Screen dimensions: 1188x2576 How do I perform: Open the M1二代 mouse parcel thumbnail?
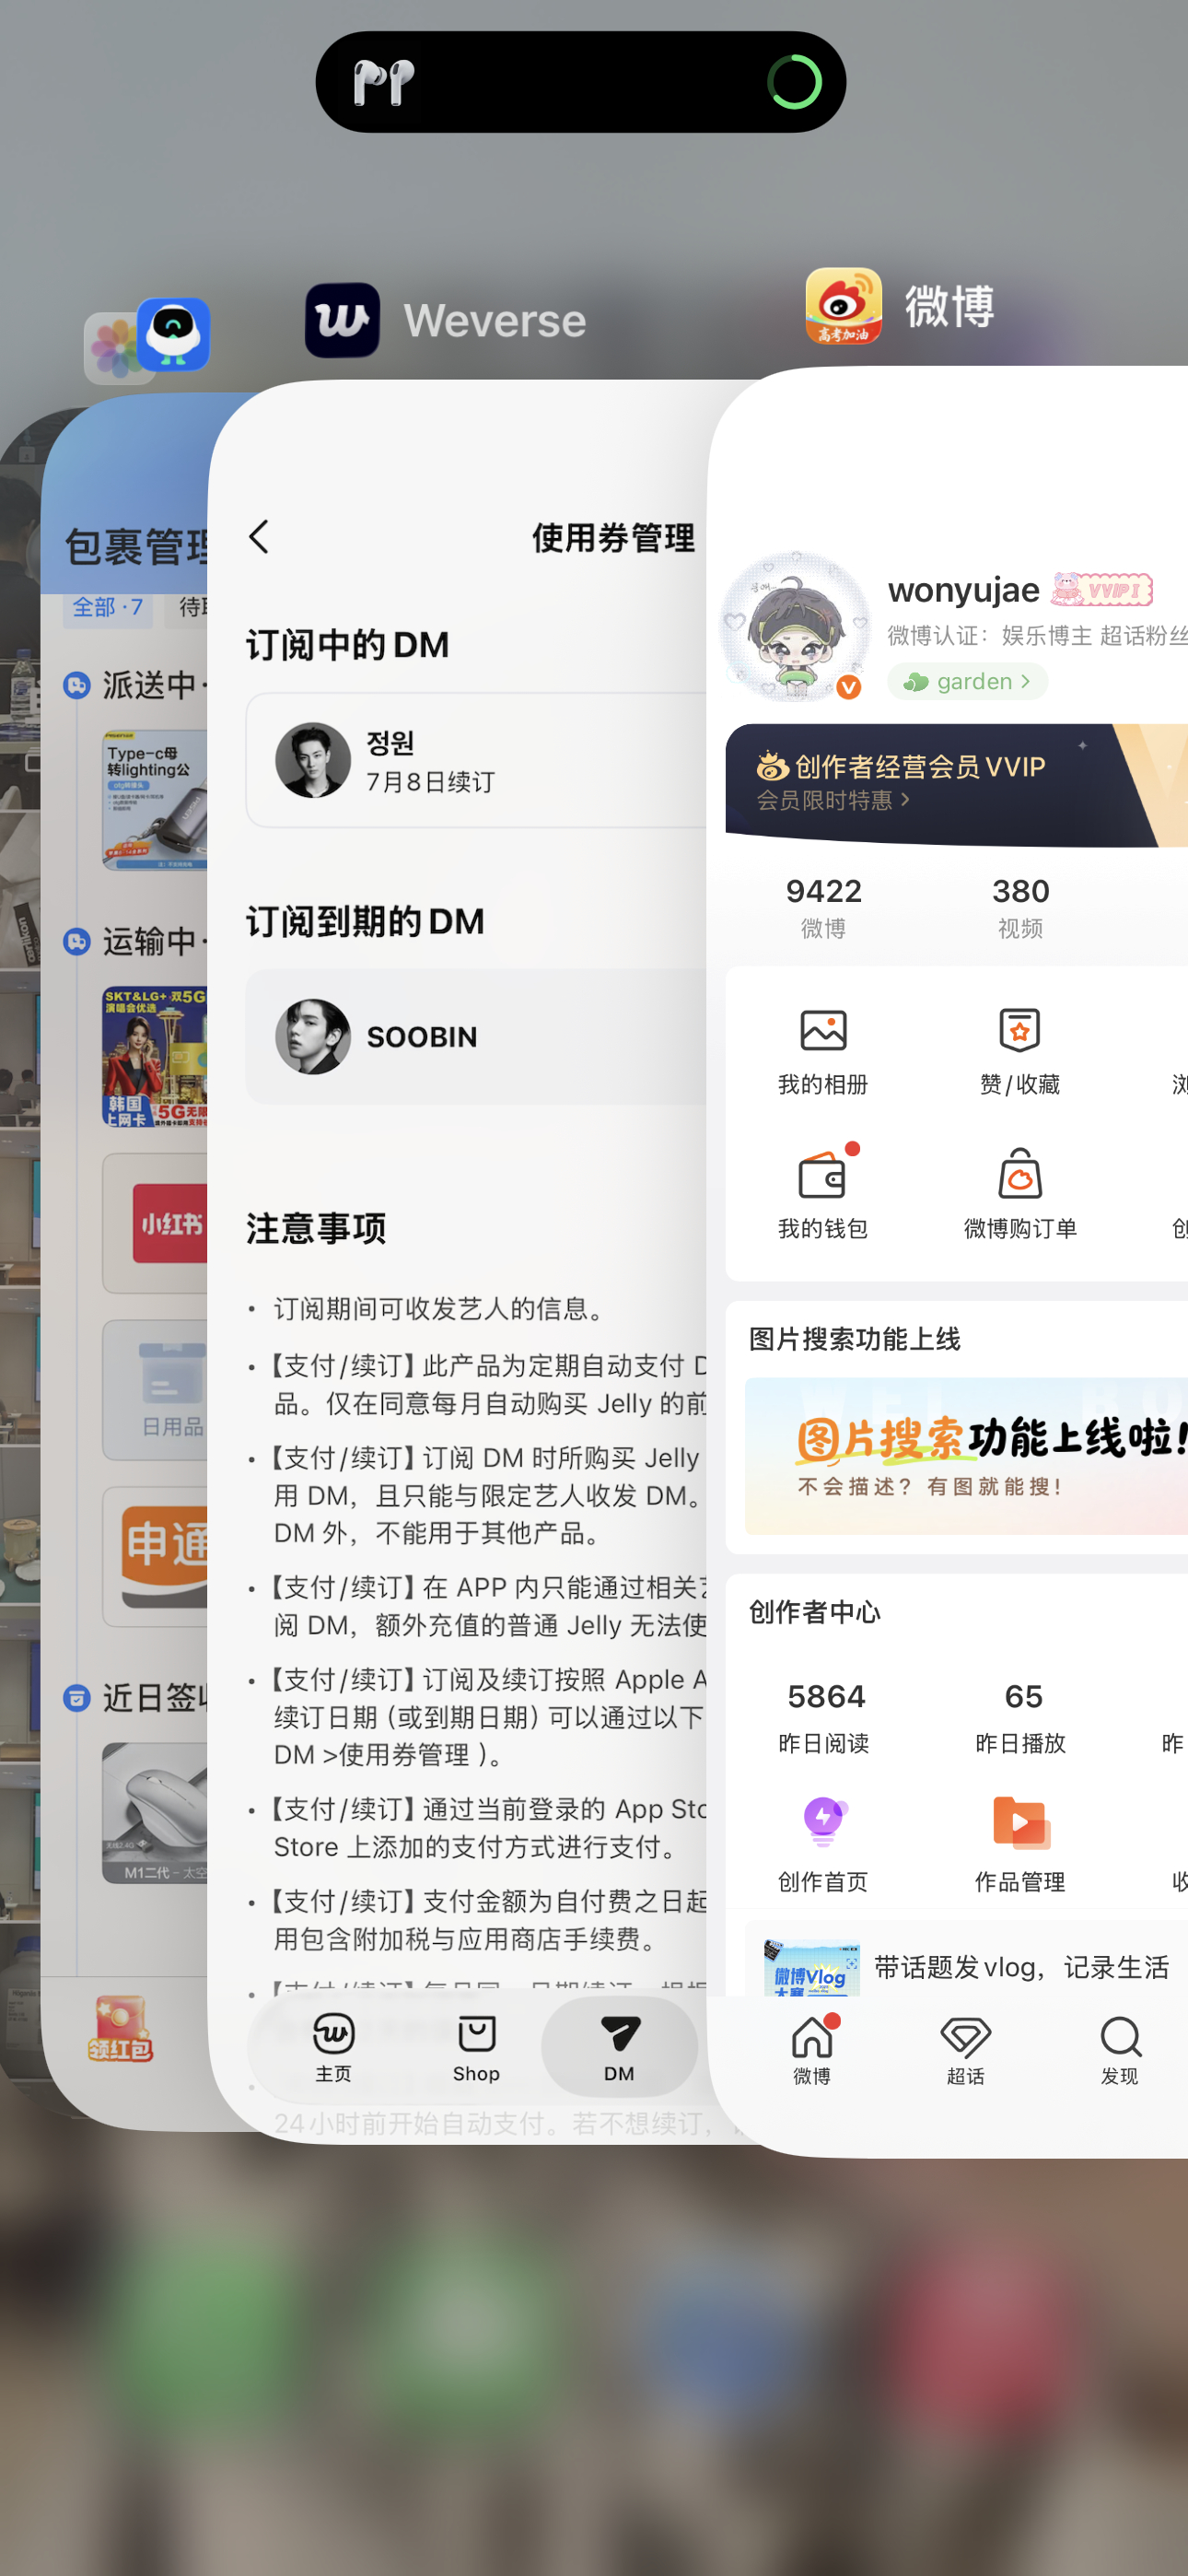[155, 1813]
